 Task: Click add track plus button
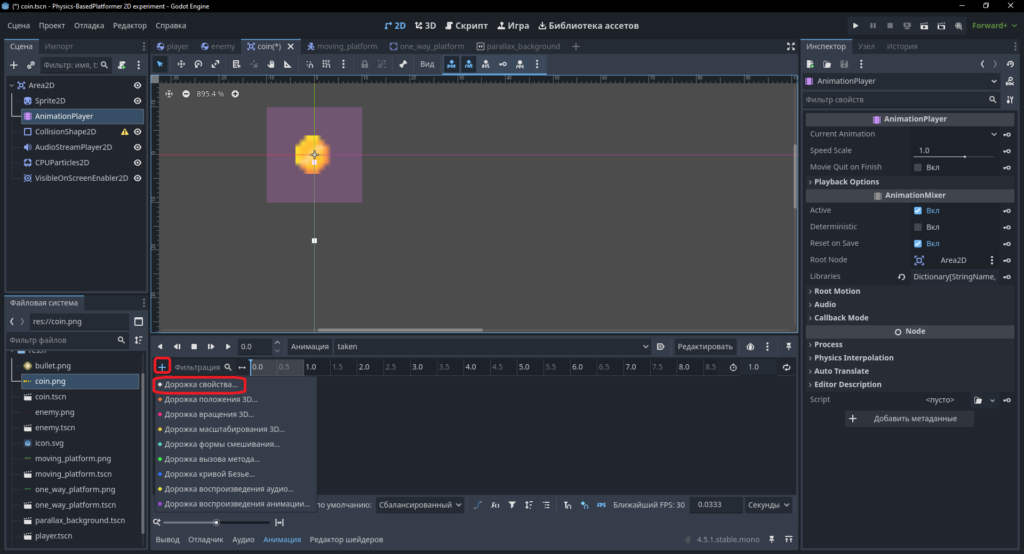tap(162, 367)
